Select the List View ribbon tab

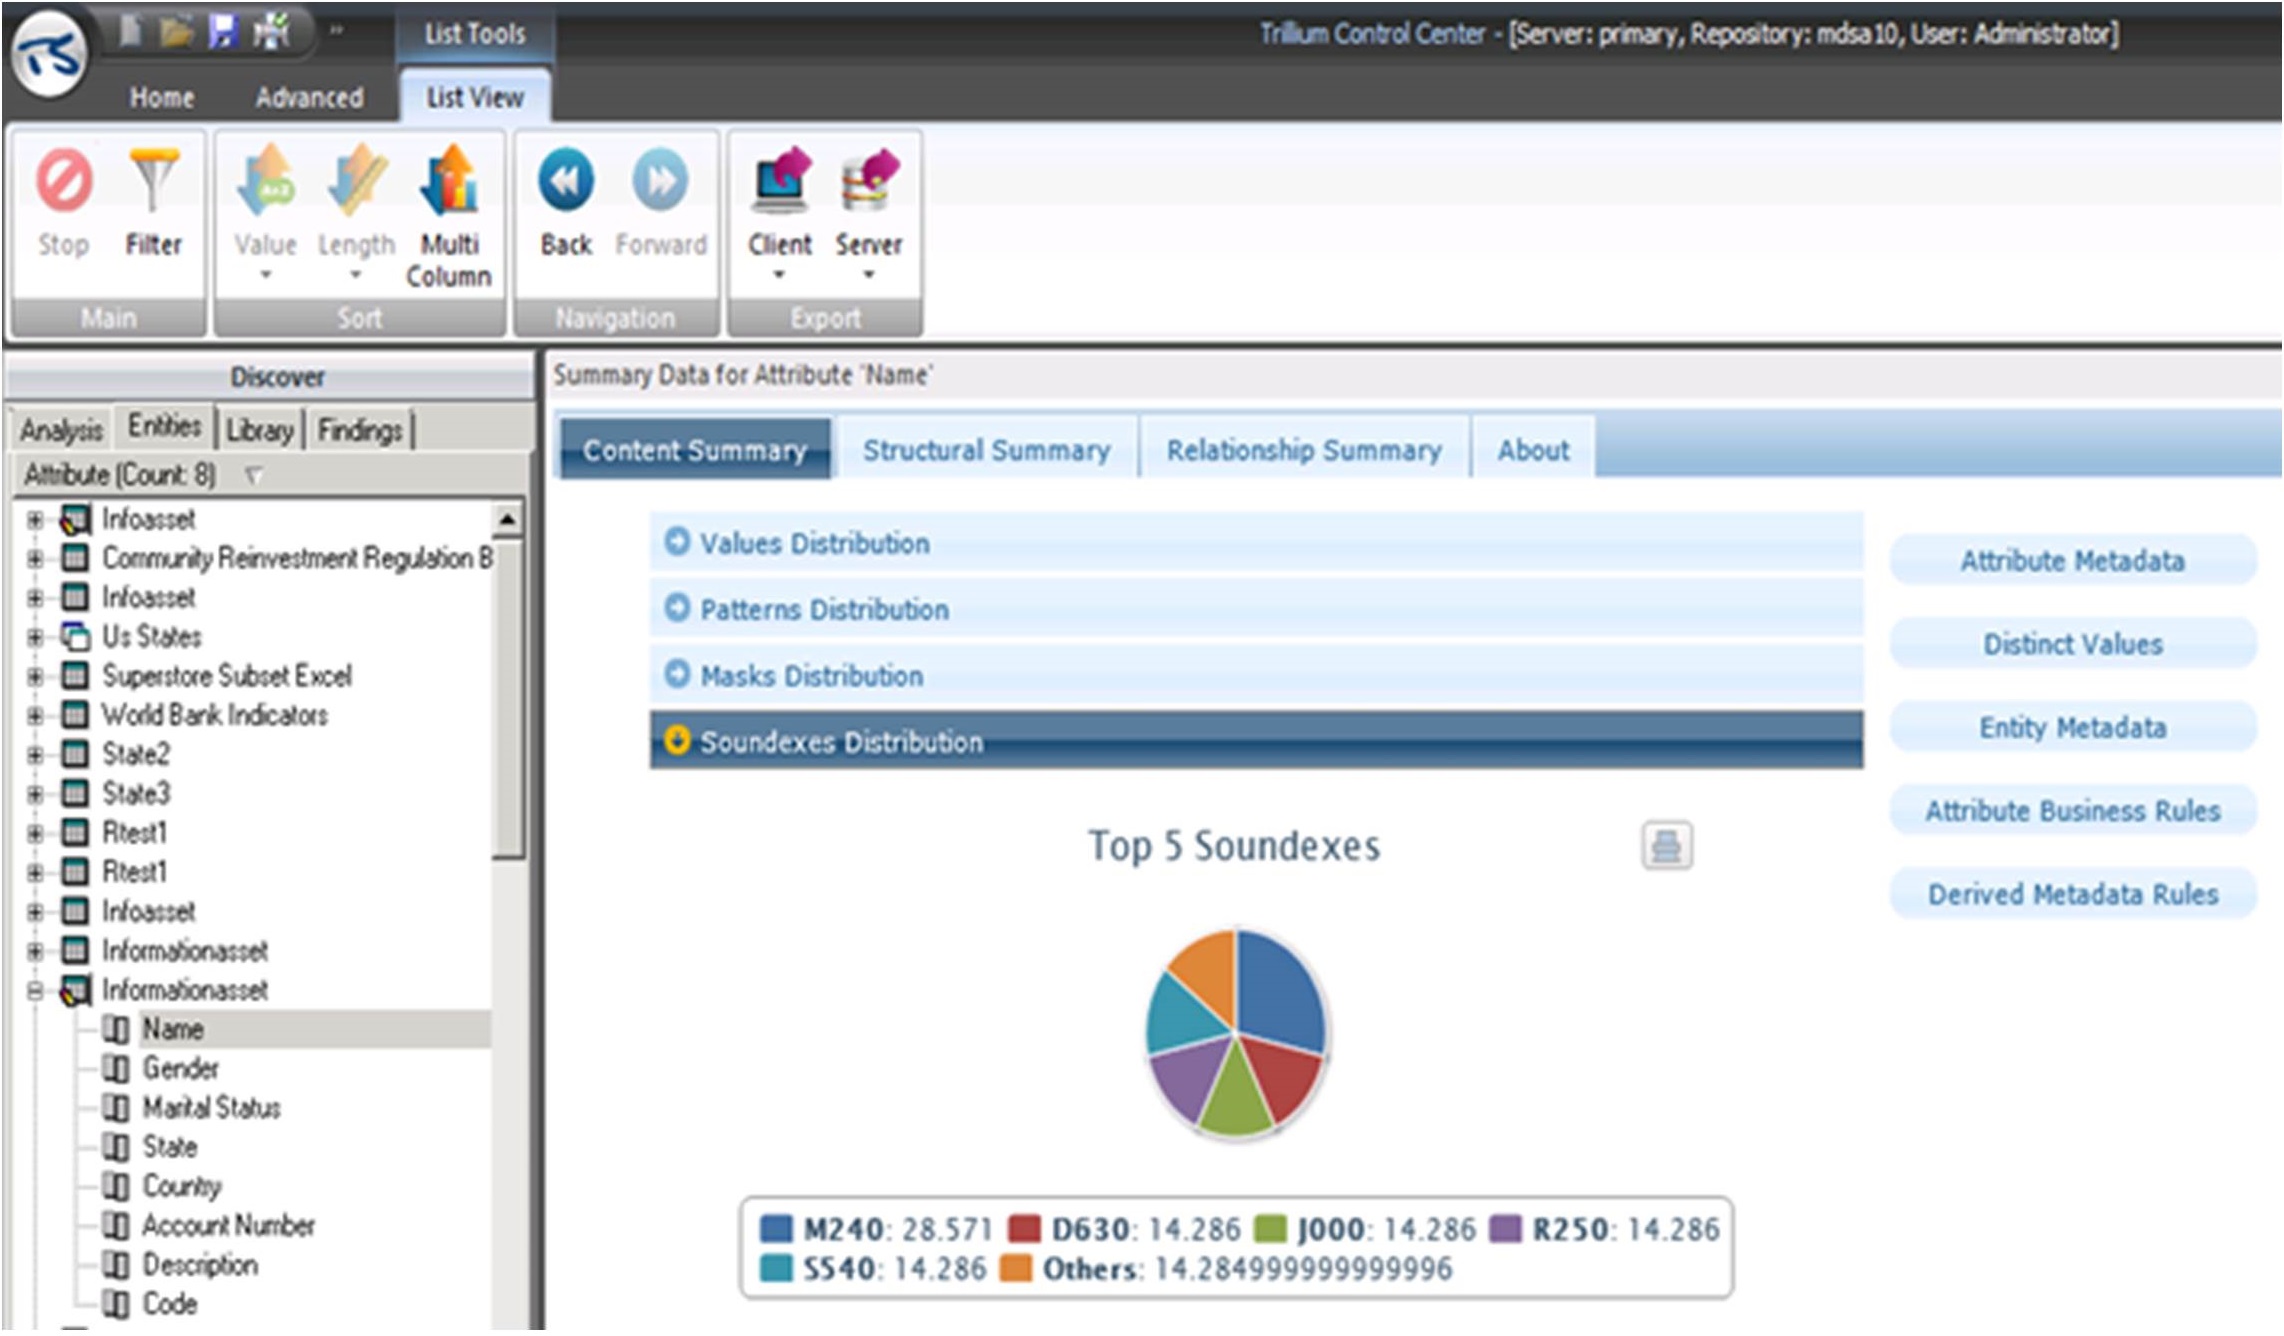click(x=475, y=97)
